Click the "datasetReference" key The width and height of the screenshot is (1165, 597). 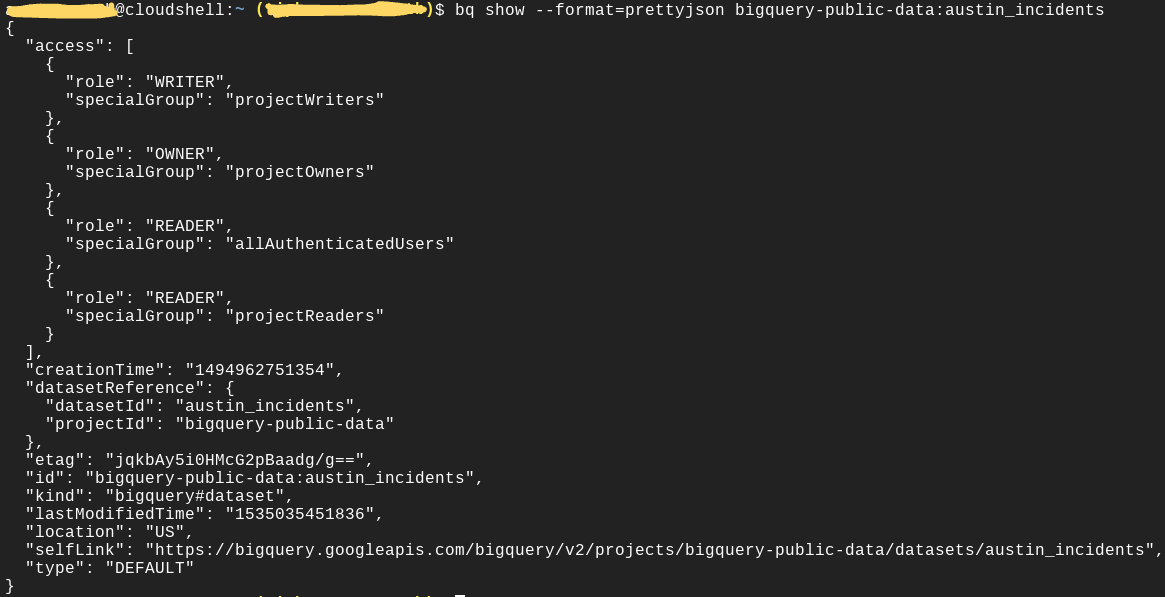(120, 388)
